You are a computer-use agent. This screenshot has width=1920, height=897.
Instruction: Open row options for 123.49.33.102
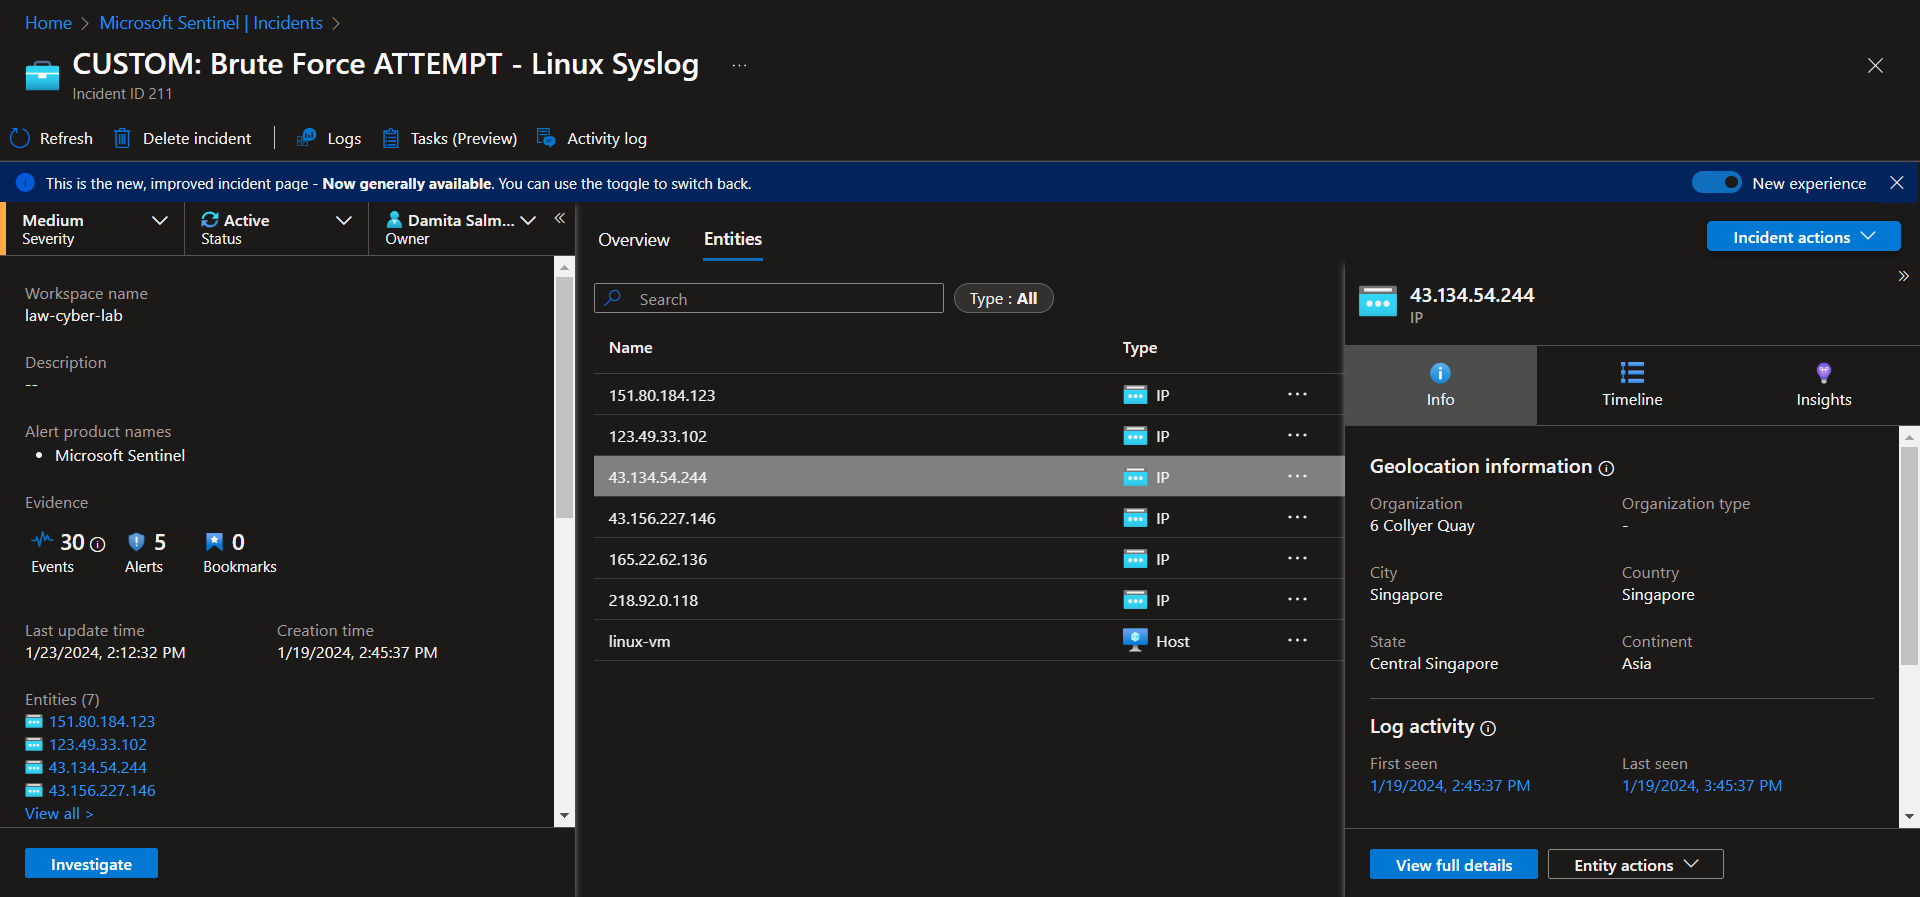point(1297,435)
